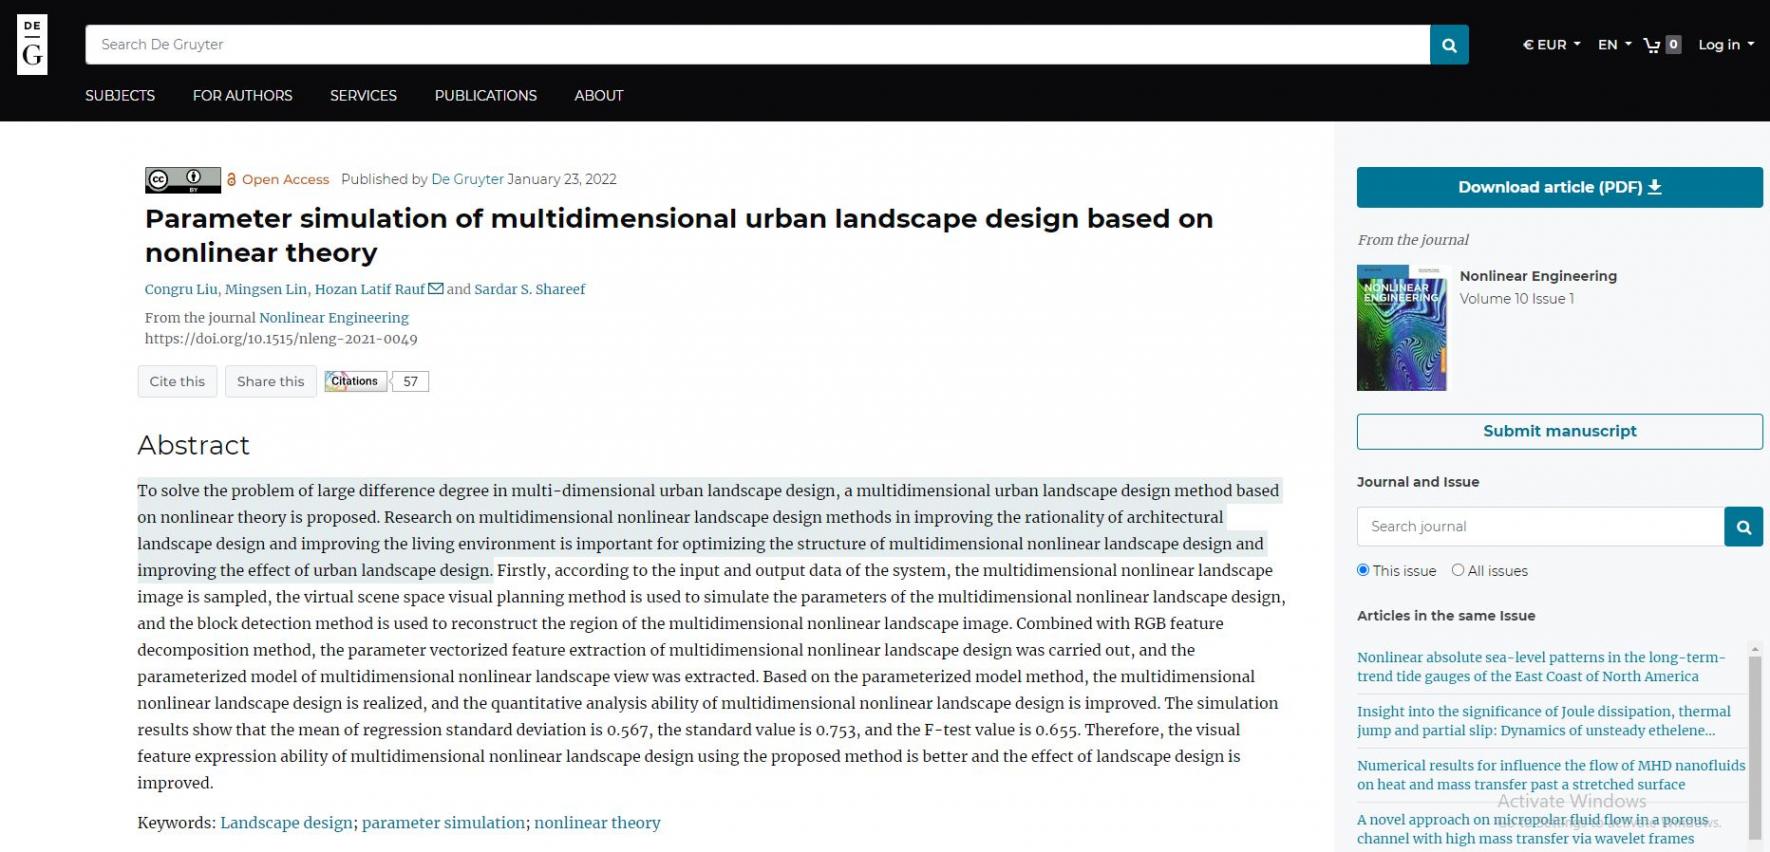Screen dimensions: 1770x852
Task: Open author Mingsen Lin link
Action: [266, 289]
